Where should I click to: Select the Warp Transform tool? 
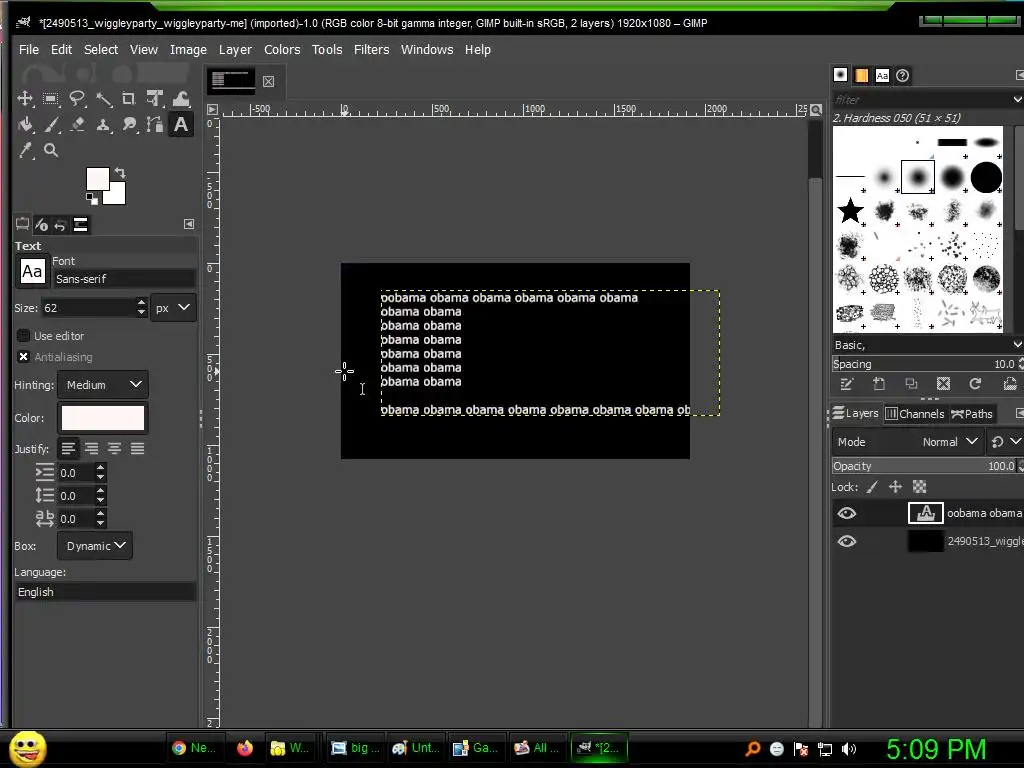click(x=181, y=99)
